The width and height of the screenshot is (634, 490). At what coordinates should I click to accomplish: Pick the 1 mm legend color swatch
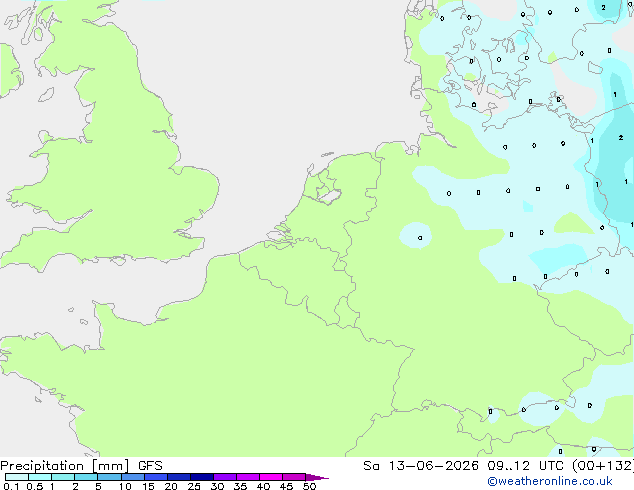click(x=63, y=477)
